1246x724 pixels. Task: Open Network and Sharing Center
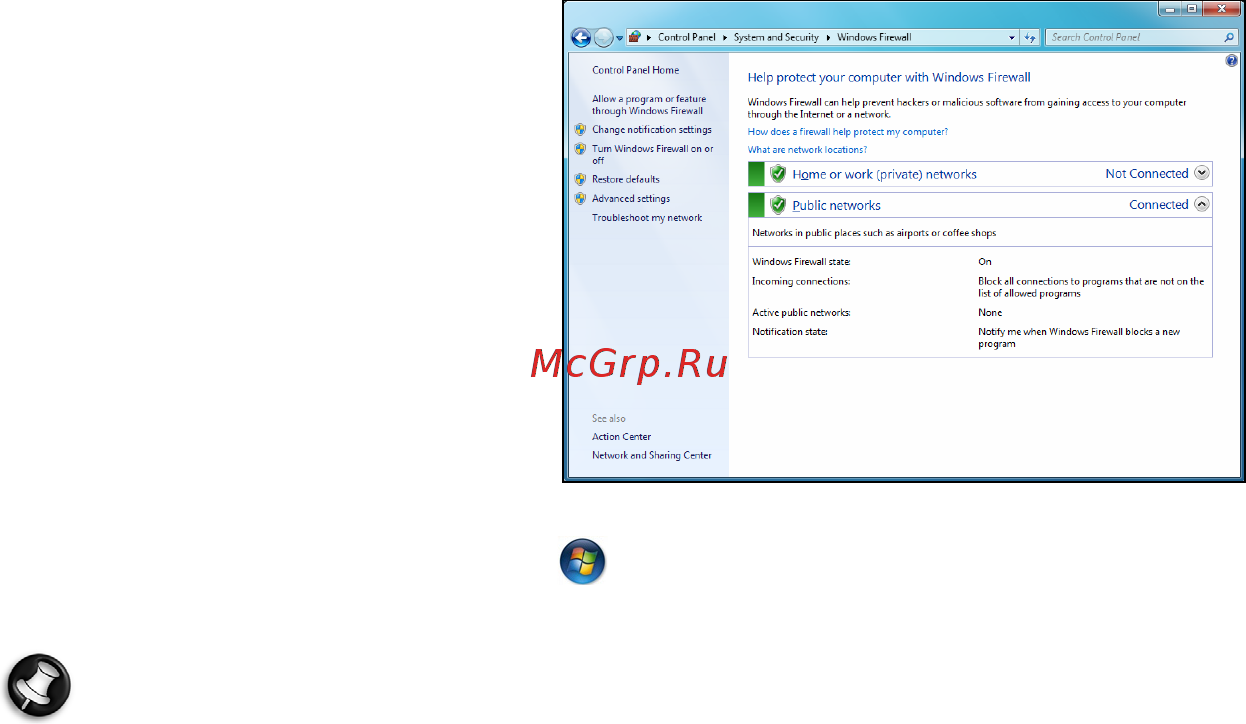[651, 455]
